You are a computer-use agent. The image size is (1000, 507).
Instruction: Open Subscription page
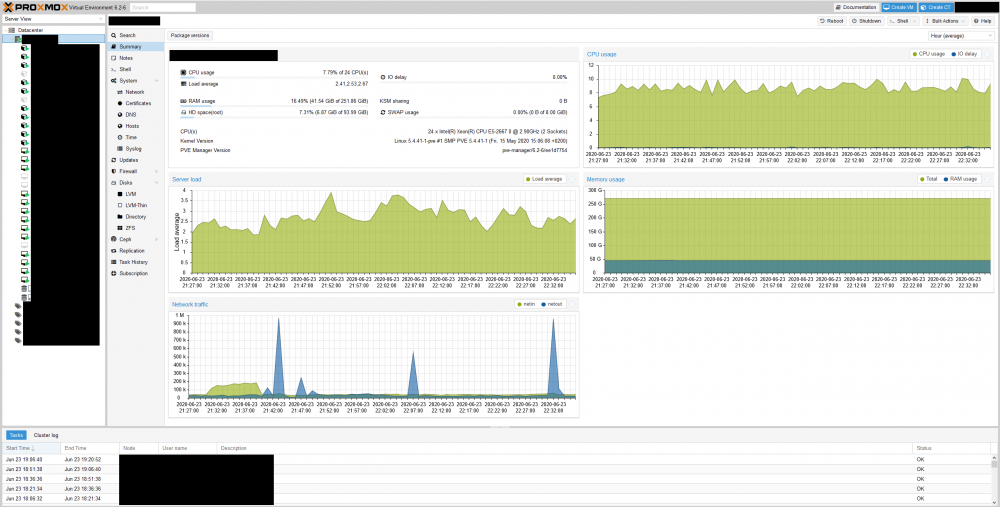[x=135, y=274]
